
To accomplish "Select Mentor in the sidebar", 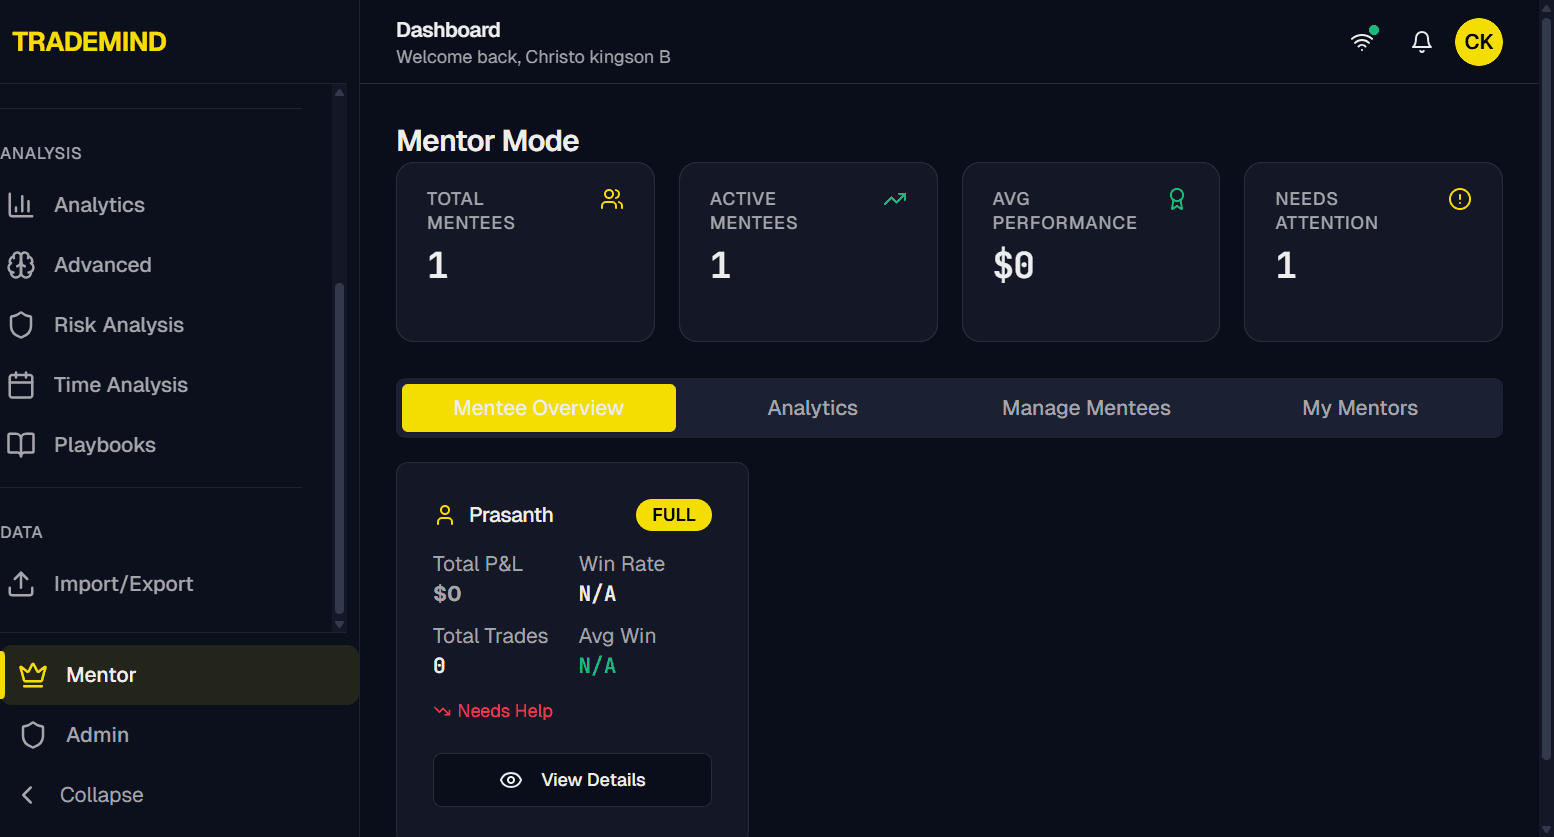I will click(180, 675).
